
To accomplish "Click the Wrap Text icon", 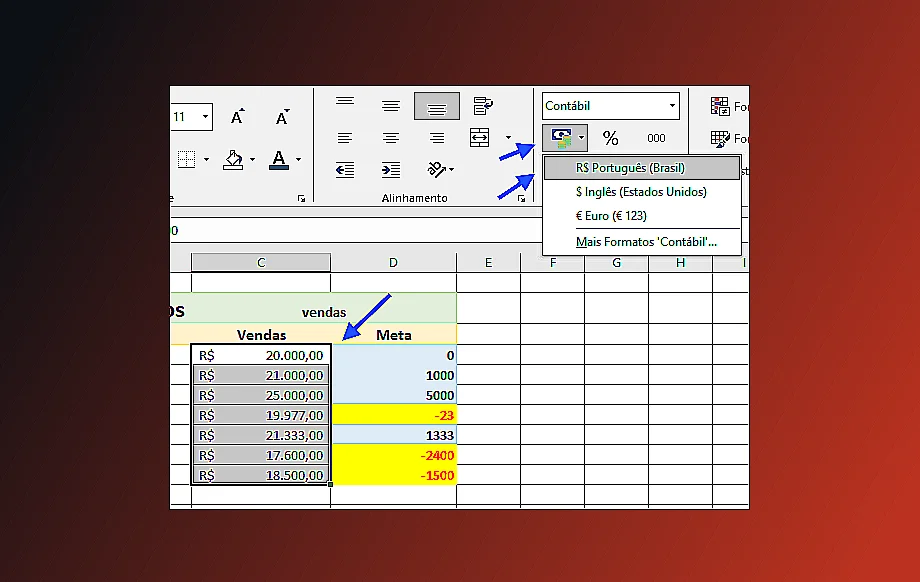I will coord(483,105).
